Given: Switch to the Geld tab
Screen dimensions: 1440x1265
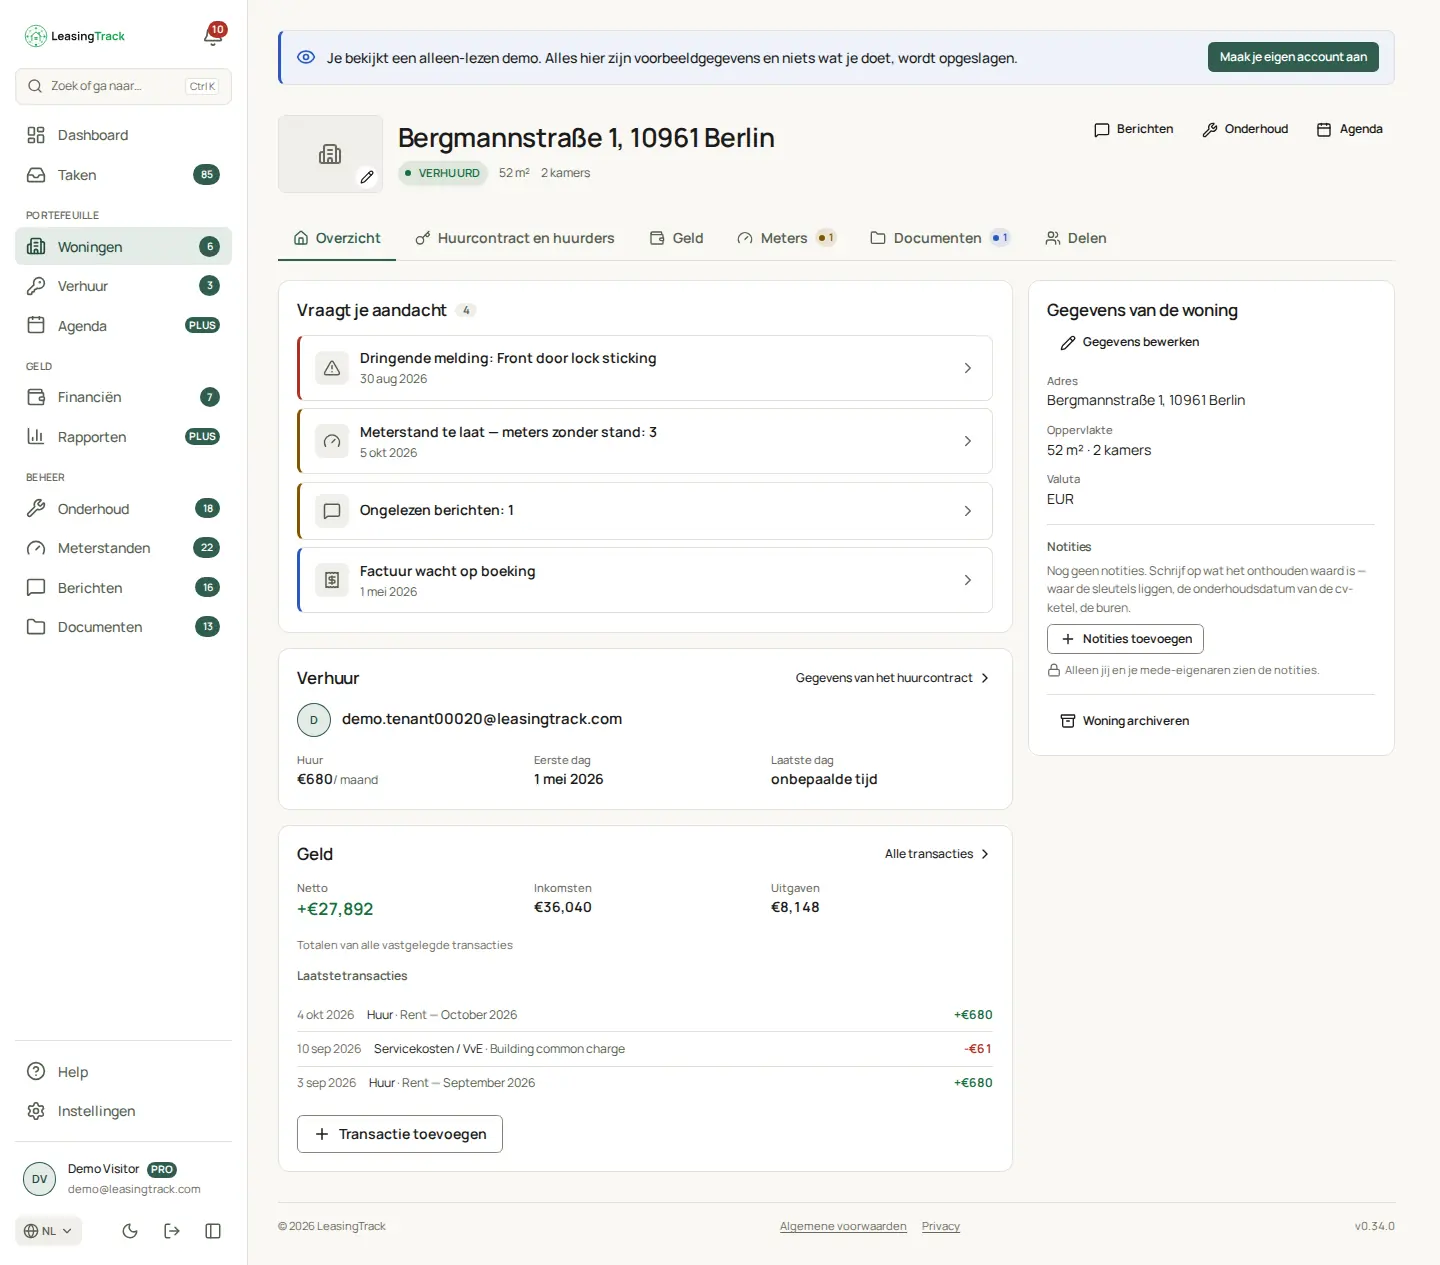Looking at the screenshot, I should point(677,238).
